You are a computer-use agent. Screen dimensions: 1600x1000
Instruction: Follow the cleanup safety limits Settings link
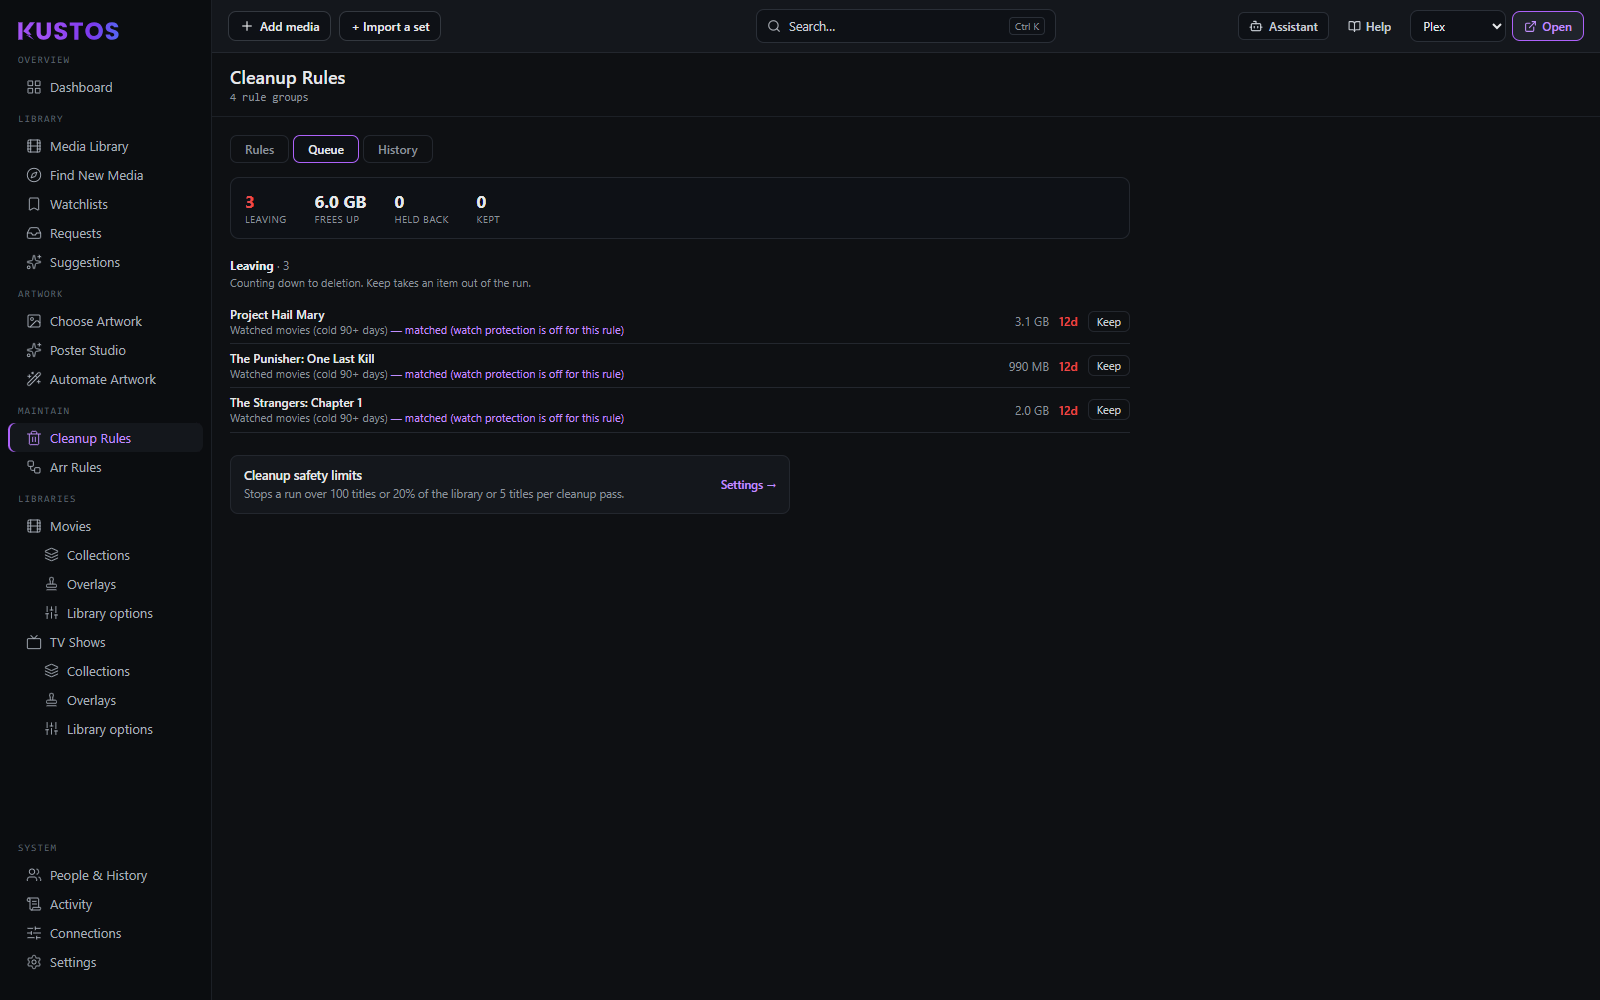click(x=748, y=485)
